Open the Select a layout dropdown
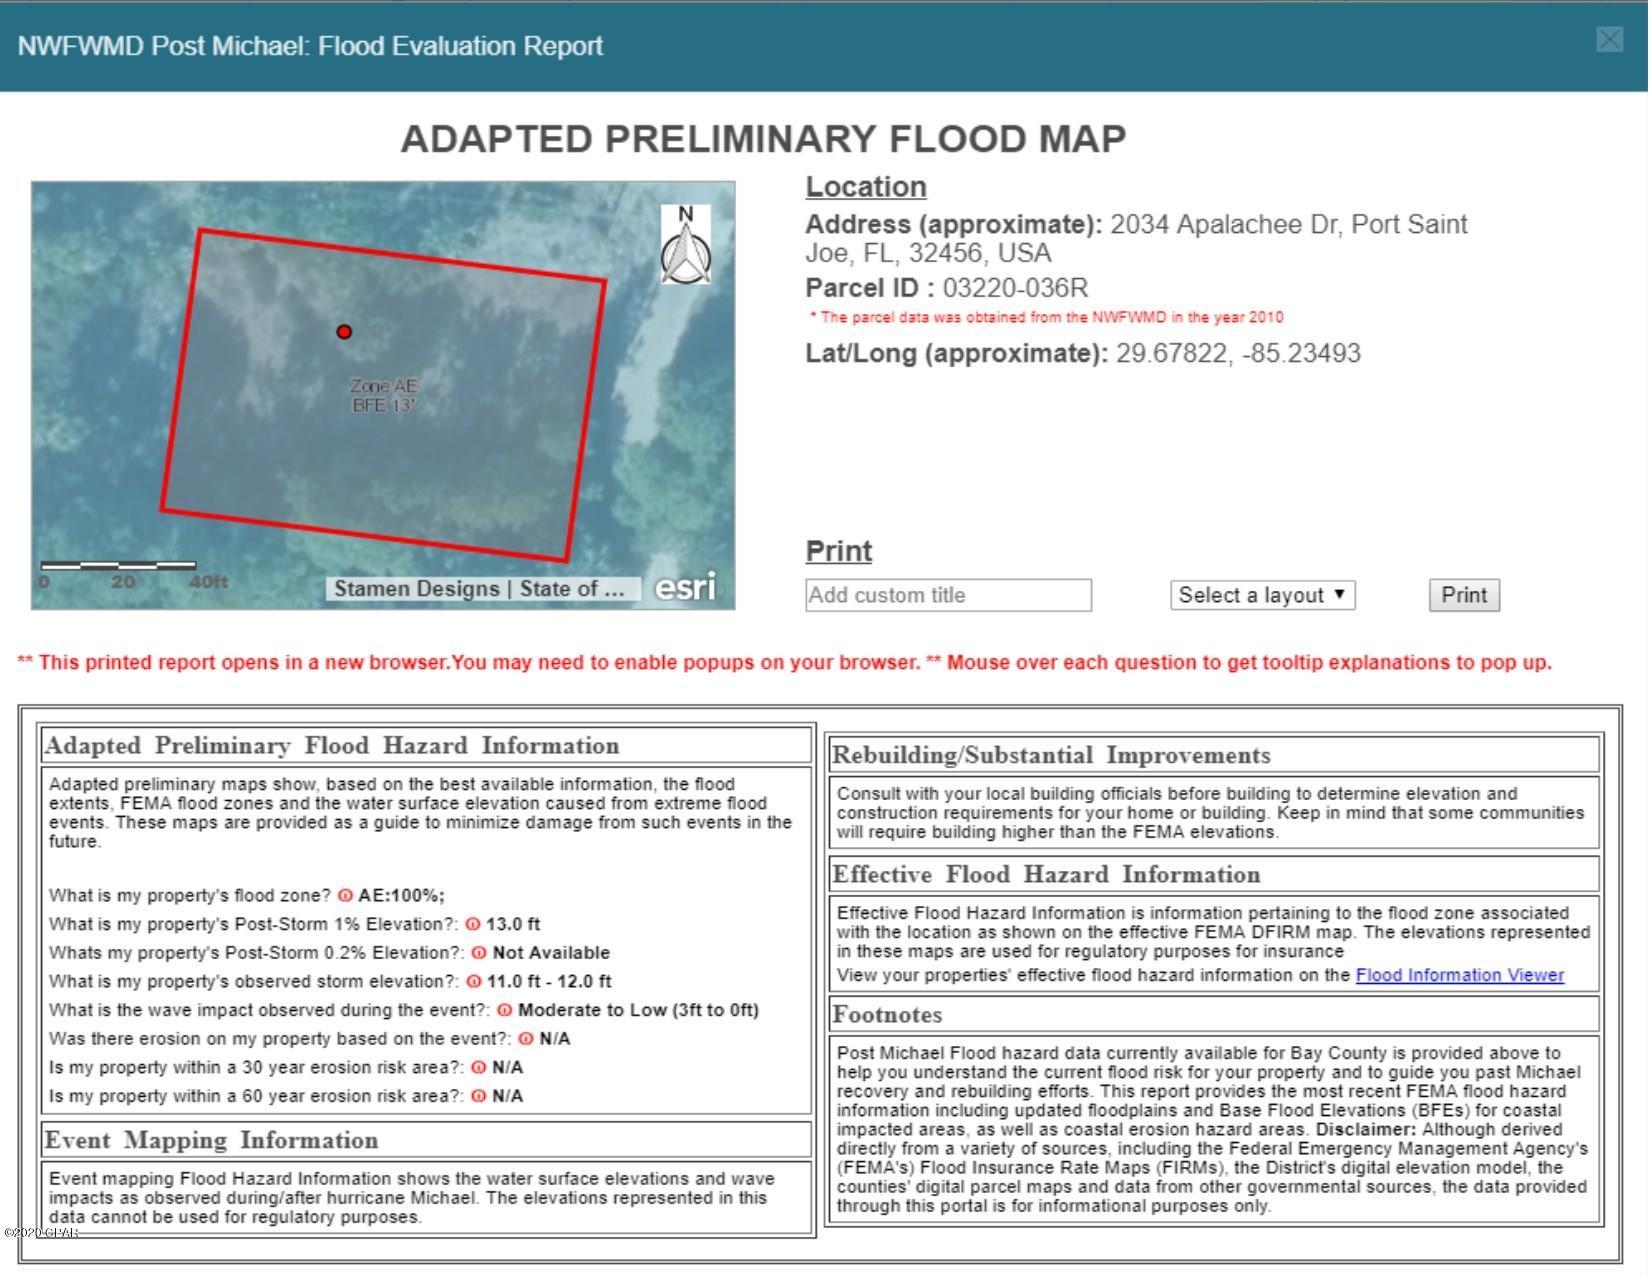This screenshot has height=1275, width=1650. point(1262,596)
